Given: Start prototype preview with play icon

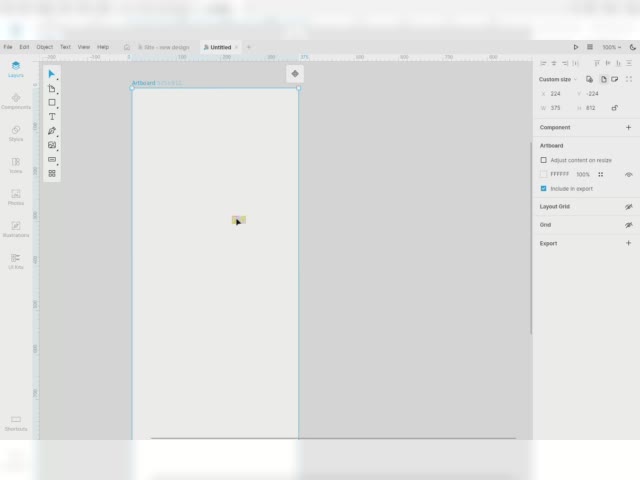Looking at the screenshot, I should (576, 47).
